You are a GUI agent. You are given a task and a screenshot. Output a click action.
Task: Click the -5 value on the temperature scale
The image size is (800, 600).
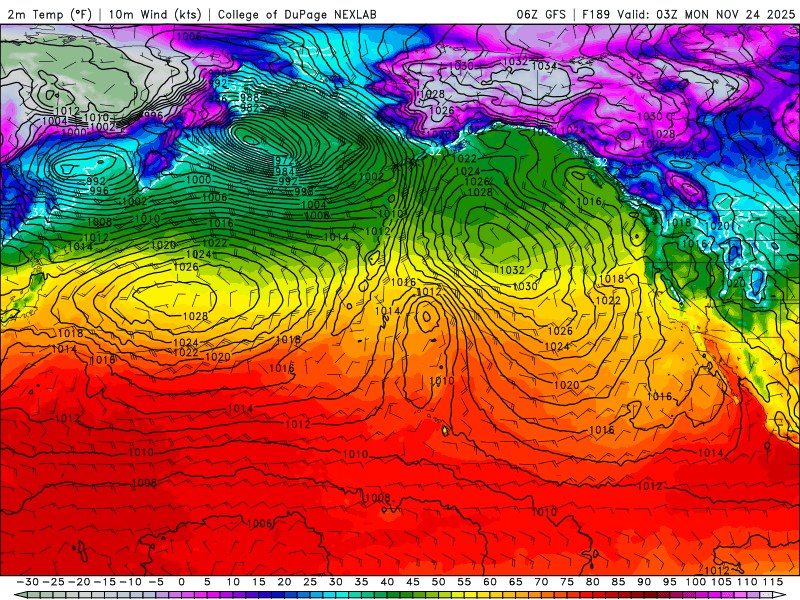pyautogui.click(x=156, y=582)
